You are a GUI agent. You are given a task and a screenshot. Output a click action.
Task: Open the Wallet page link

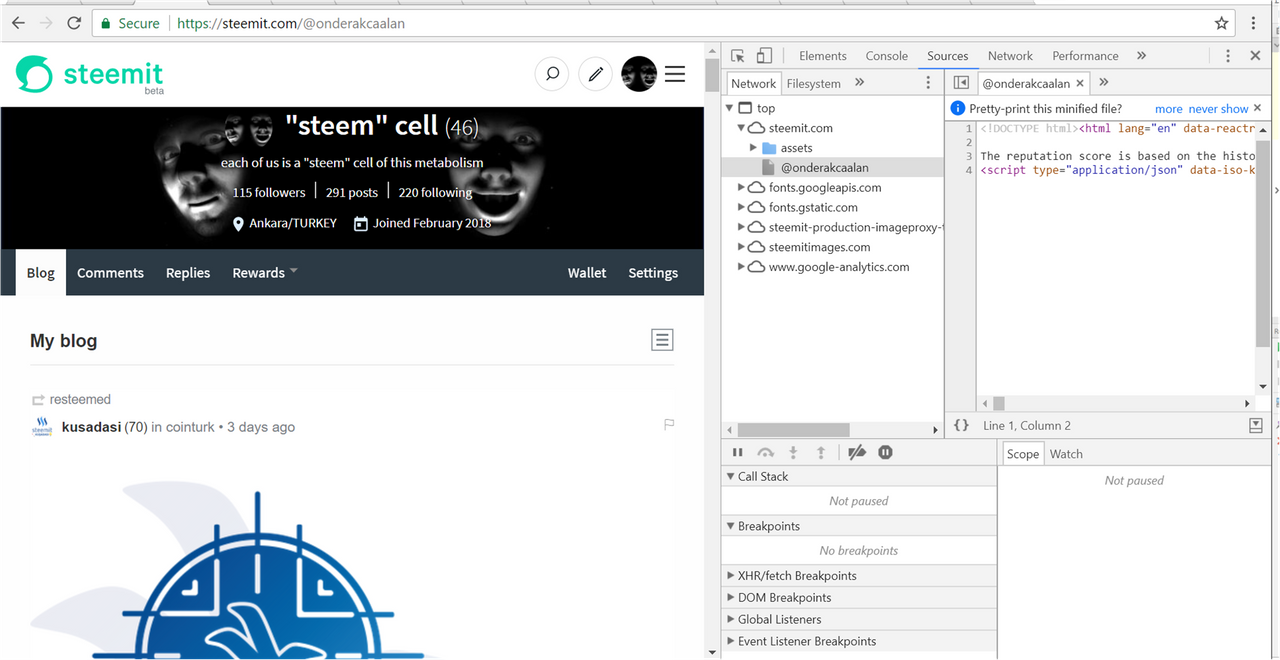pyautogui.click(x=587, y=273)
